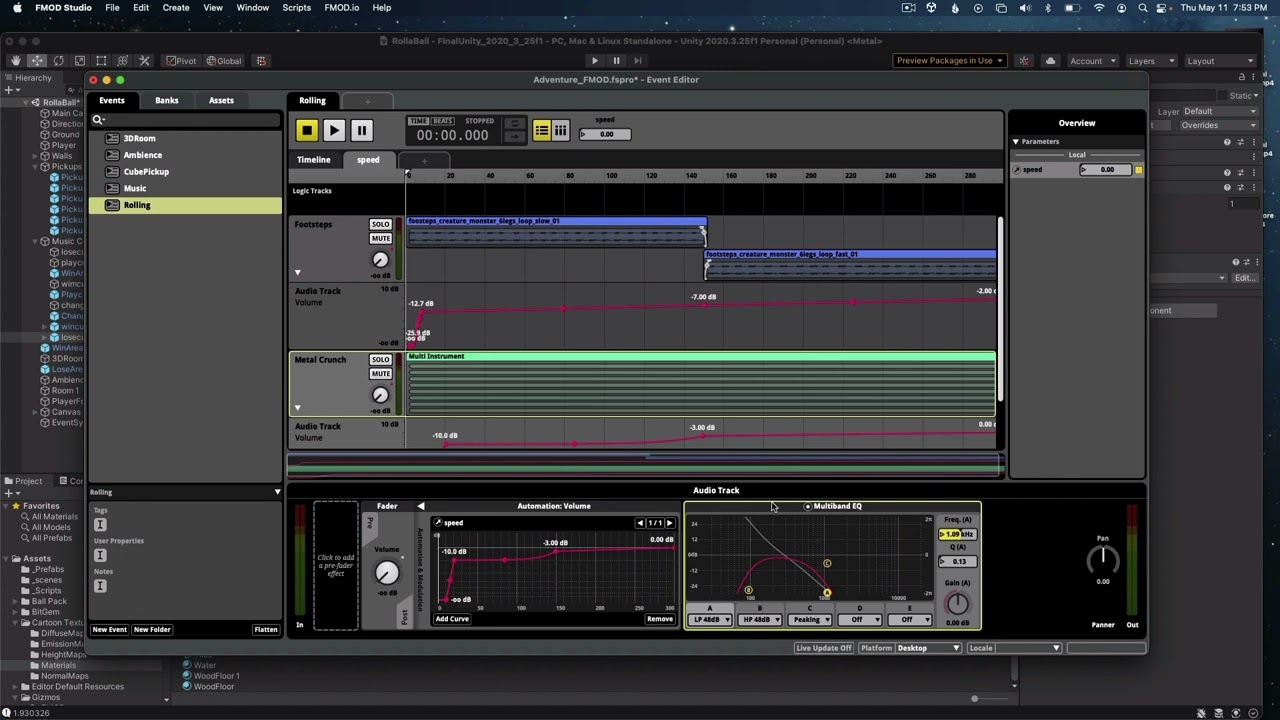This screenshot has width=1280, height=720.
Task: Switch the time display to BEATS
Action: click(x=442, y=121)
